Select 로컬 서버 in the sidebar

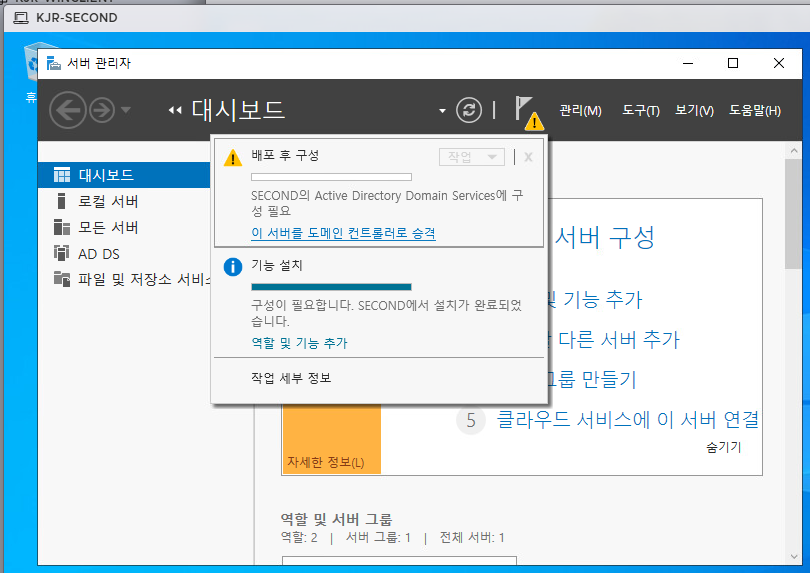click(x=124, y=201)
